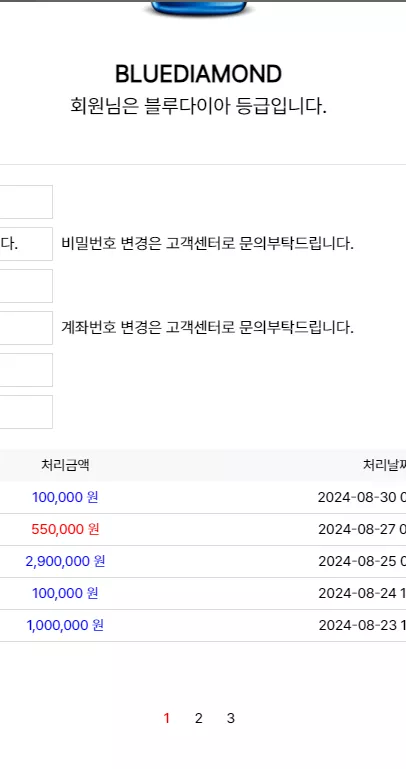The height and width of the screenshot is (769, 406).
Task: Select current page 1 in pagination
Action: [x=166, y=718]
